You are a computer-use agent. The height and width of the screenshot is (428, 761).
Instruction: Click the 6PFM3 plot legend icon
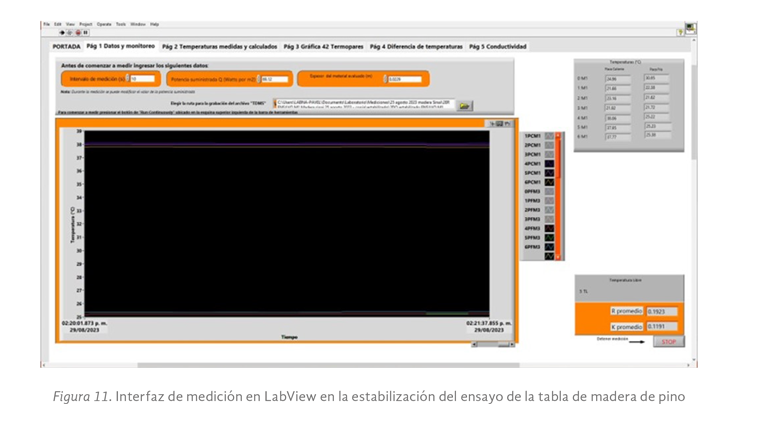[x=549, y=247]
